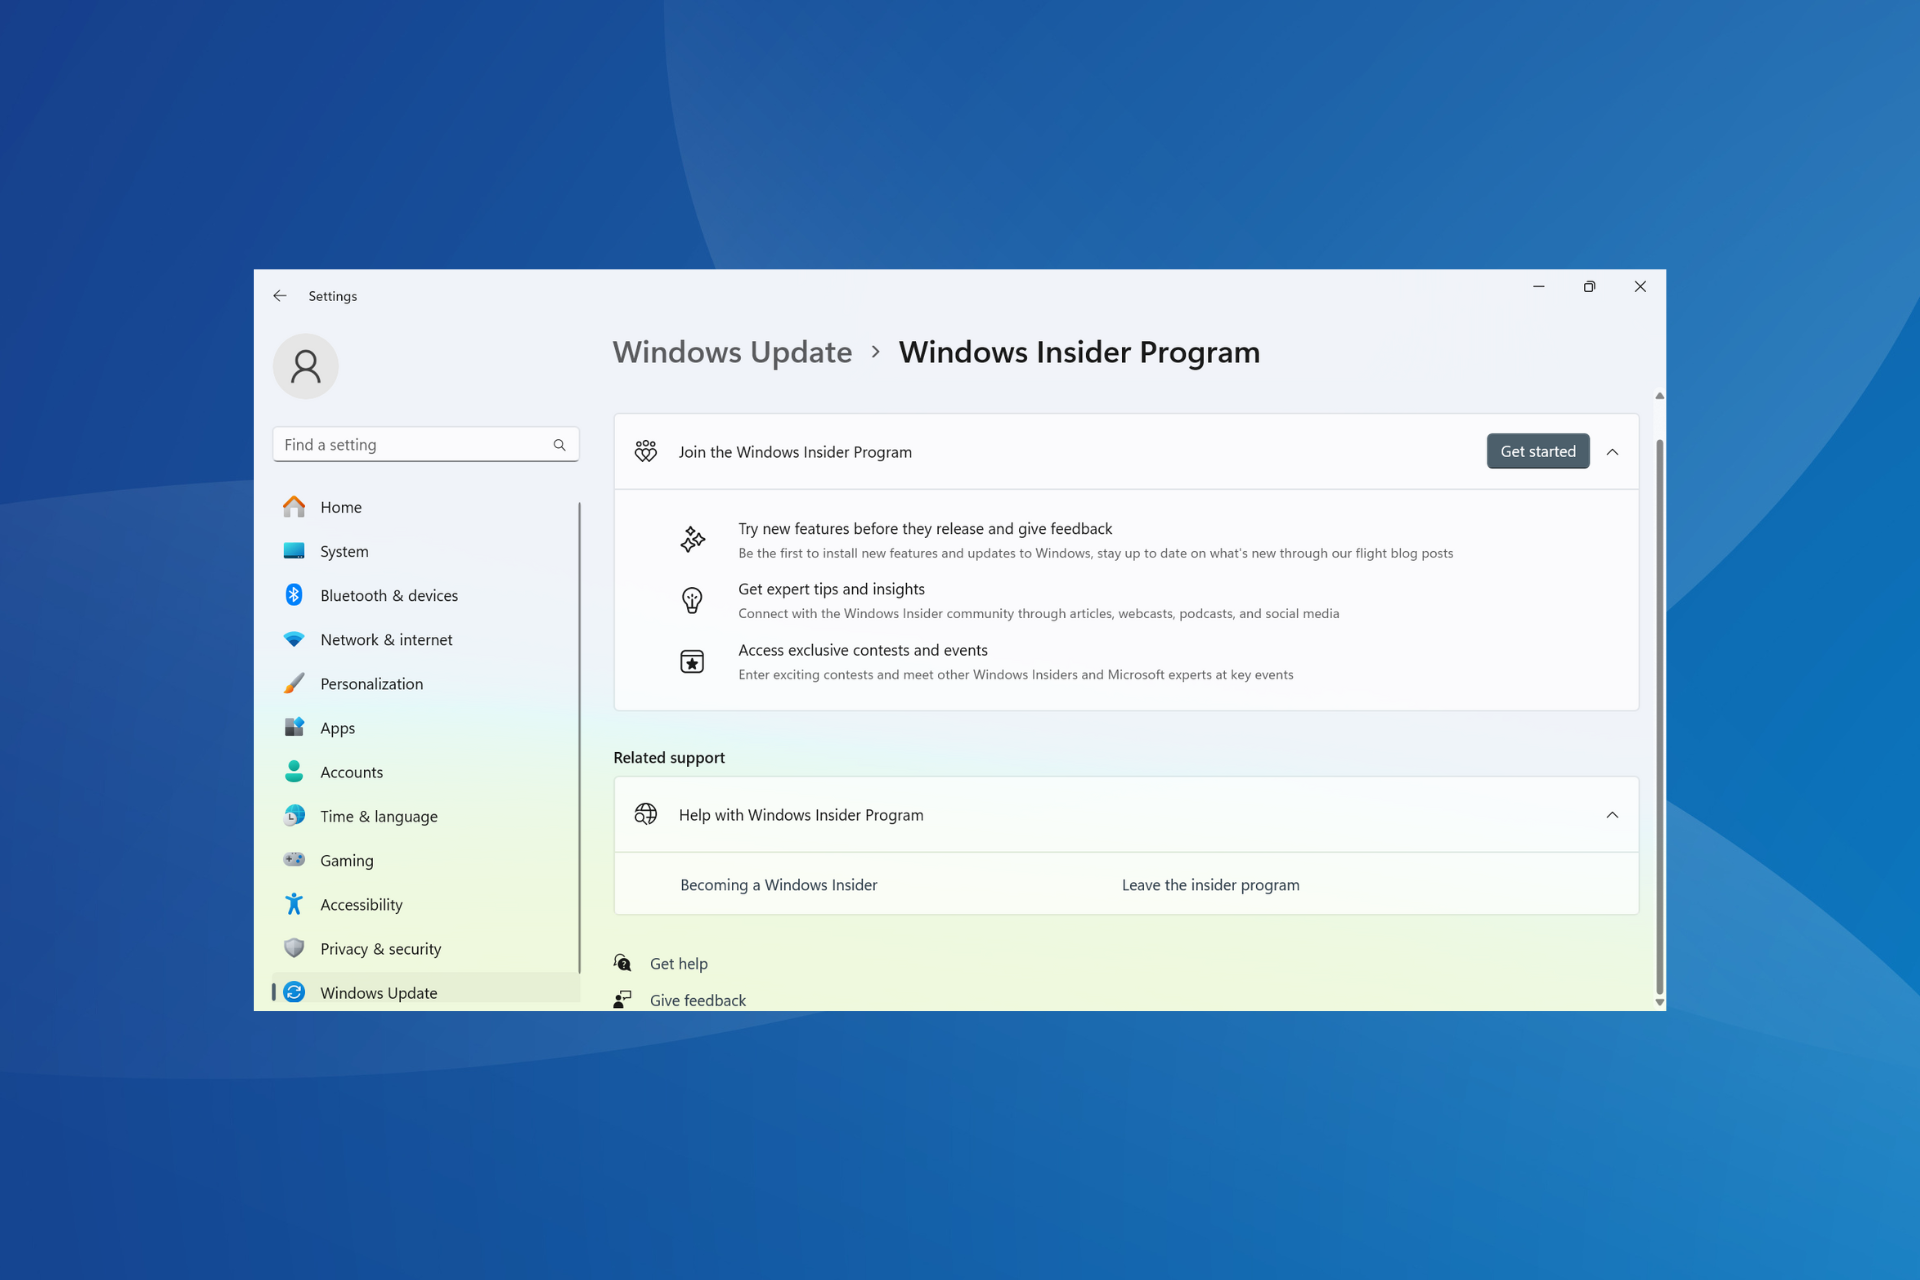Image resolution: width=1920 pixels, height=1280 pixels.
Task: Restore down the Settings window
Action: coord(1589,287)
